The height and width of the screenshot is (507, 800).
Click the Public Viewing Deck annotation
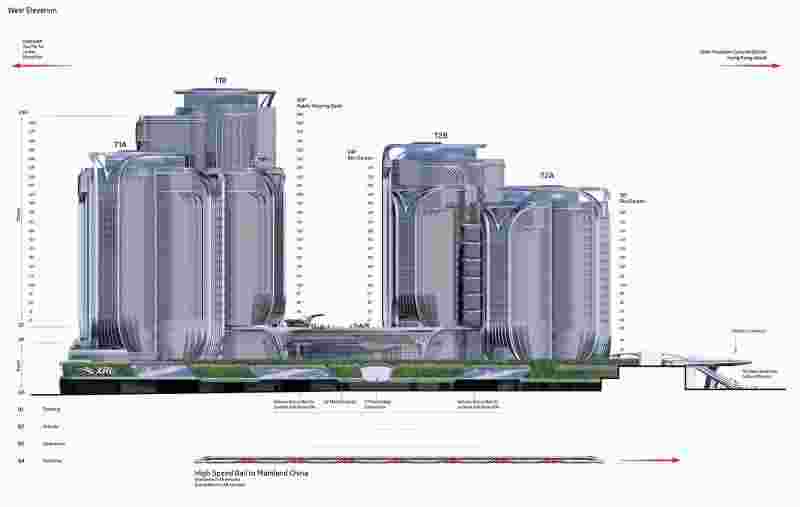pos(319,104)
